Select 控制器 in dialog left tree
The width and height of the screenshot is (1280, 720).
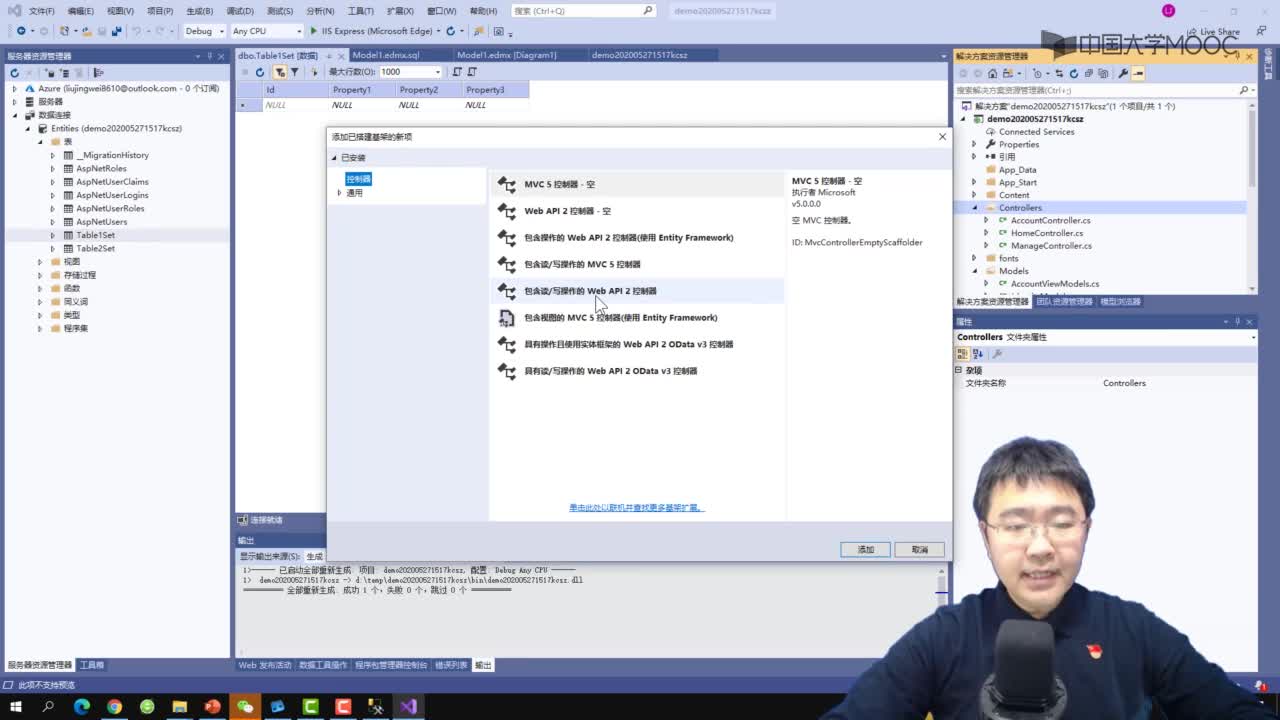coord(358,179)
